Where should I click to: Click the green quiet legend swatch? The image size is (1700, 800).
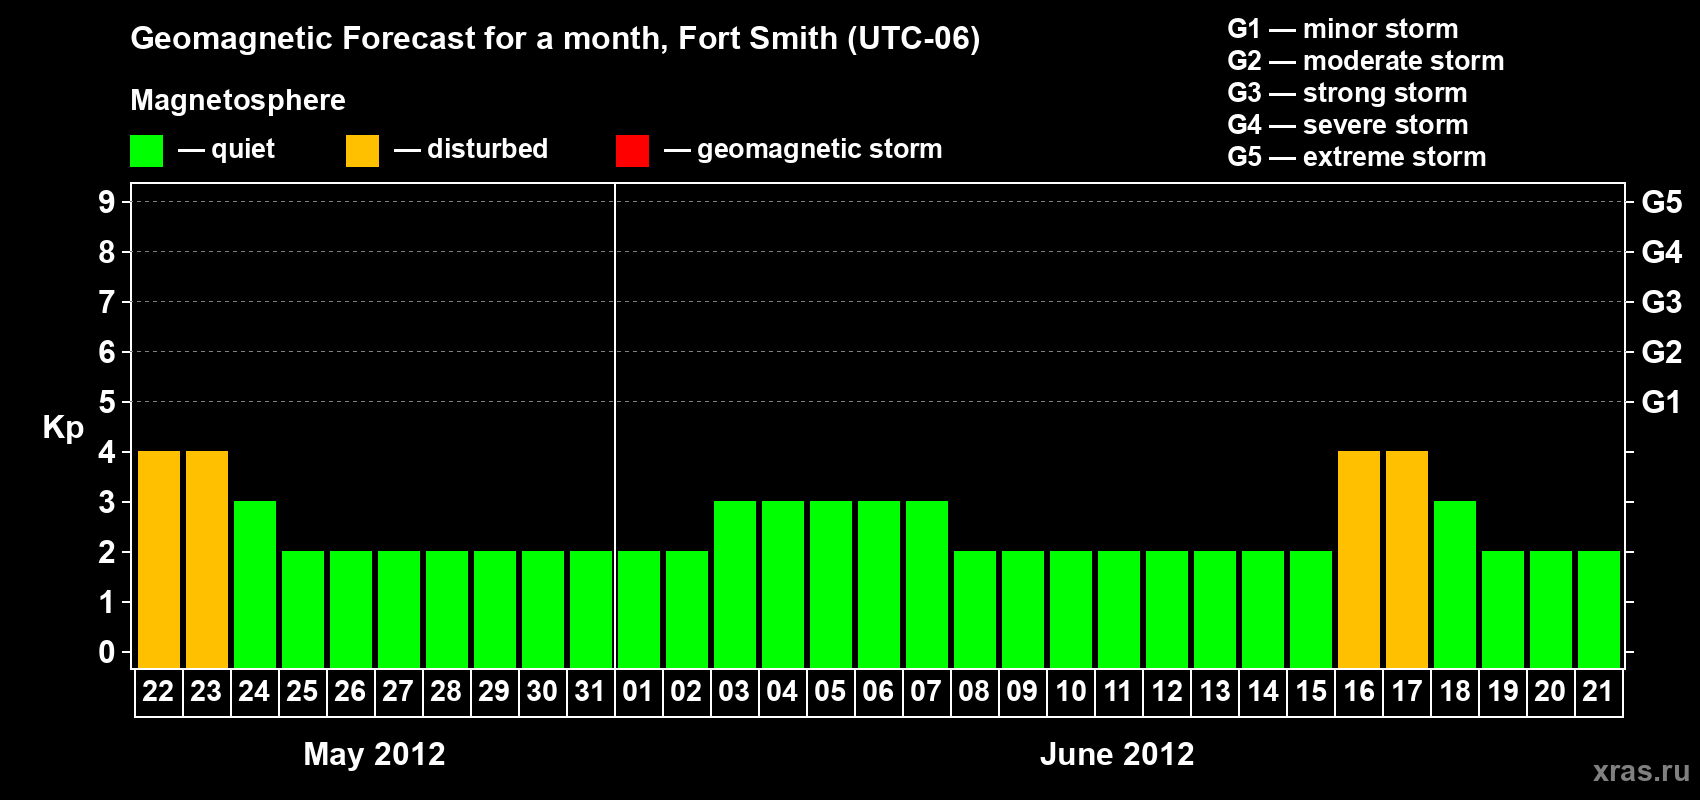[x=146, y=151]
